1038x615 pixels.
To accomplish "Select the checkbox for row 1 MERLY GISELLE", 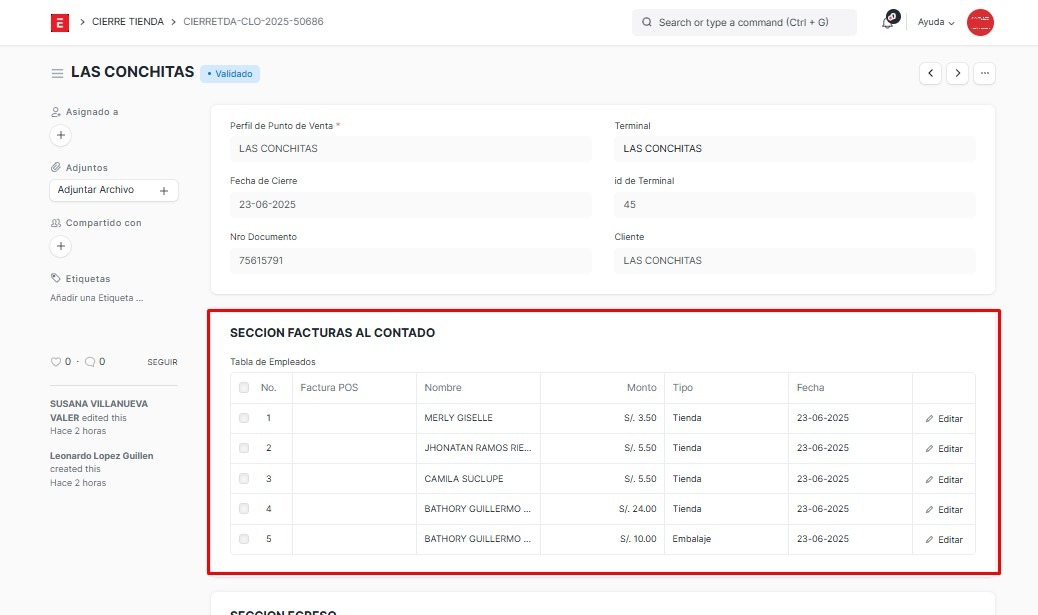I will pos(244,418).
